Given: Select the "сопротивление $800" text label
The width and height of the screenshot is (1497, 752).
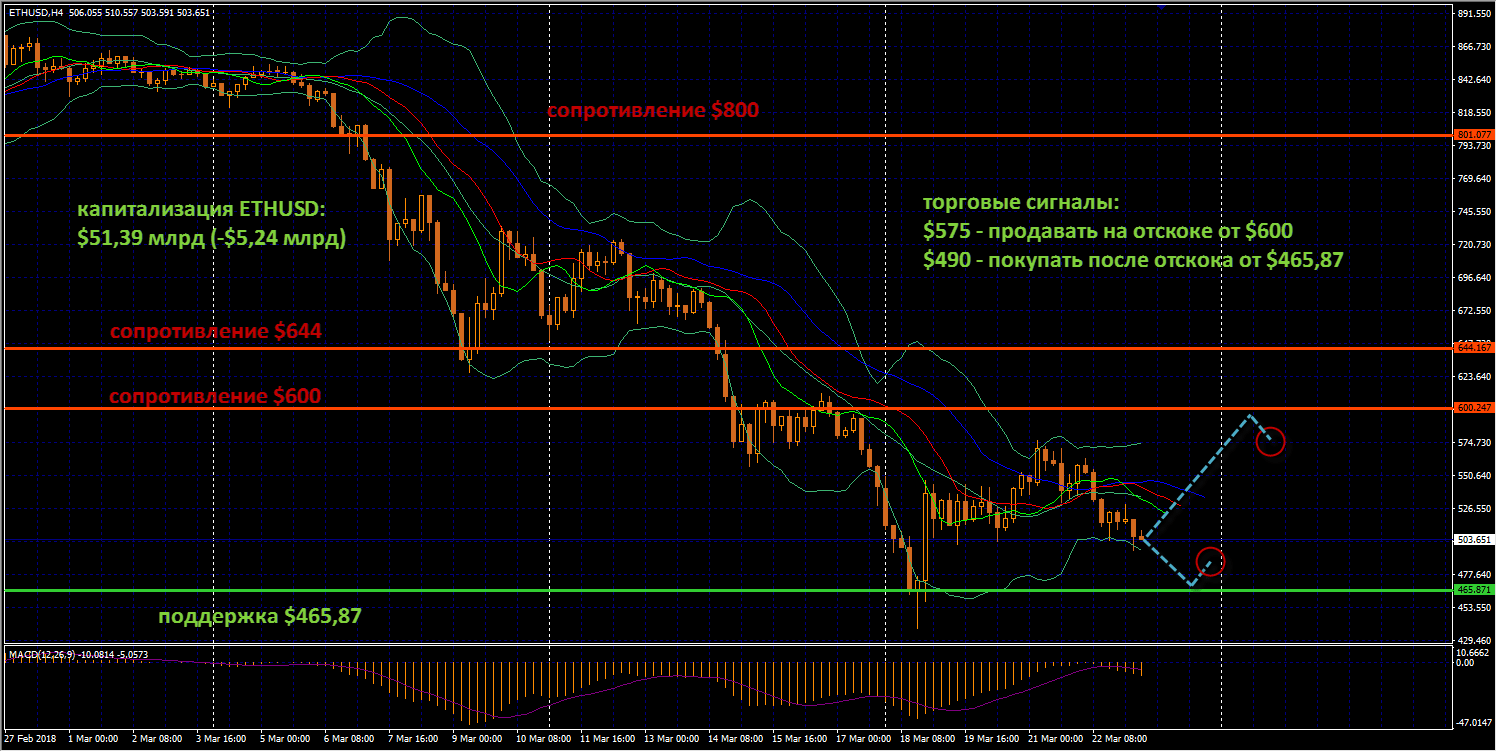Looking at the screenshot, I should click(652, 111).
